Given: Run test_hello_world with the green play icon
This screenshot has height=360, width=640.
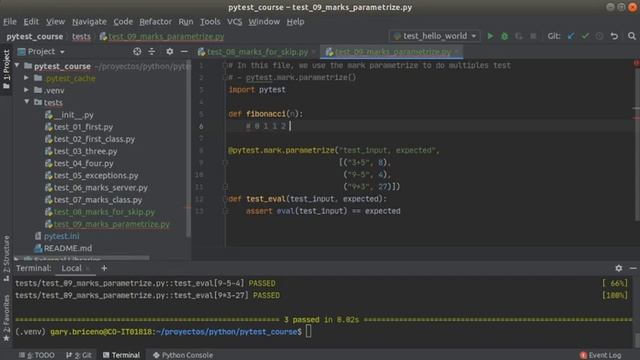Looking at the screenshot, I should click(x=490, y=36).
